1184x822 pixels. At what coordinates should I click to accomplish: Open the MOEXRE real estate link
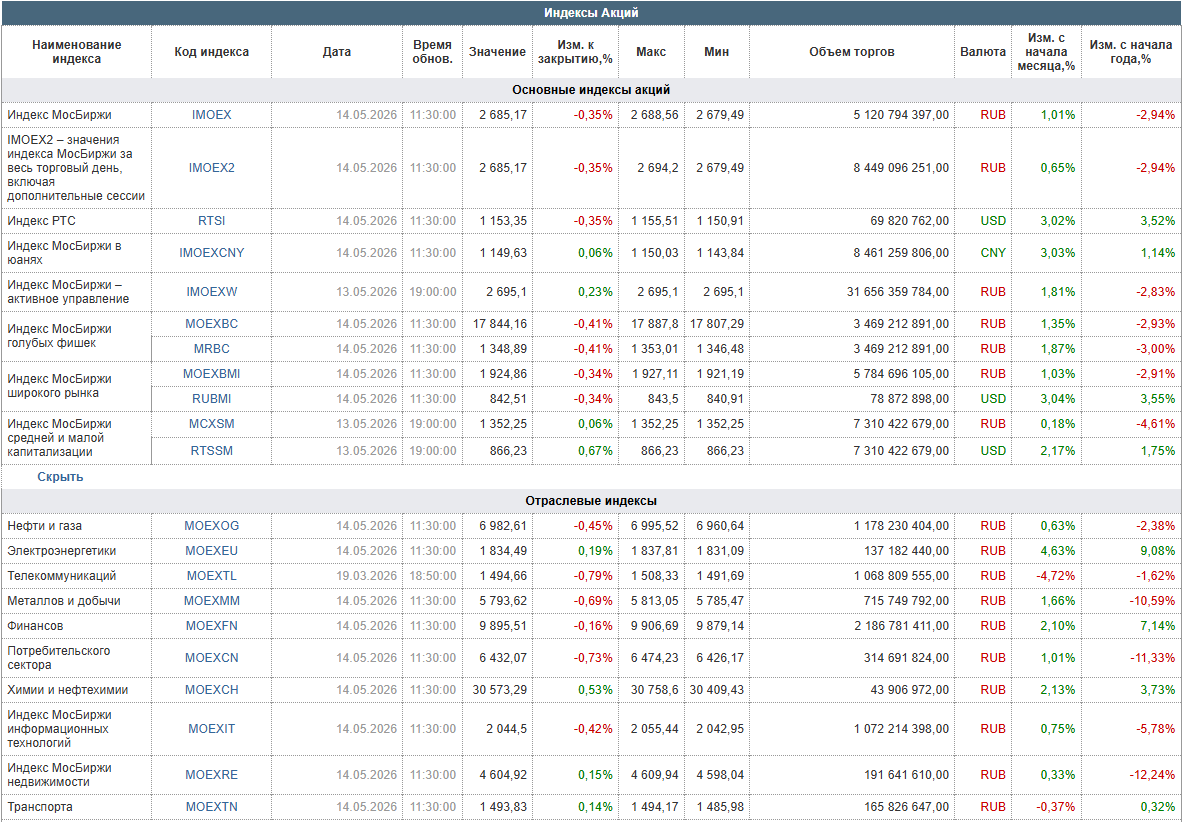(211, 775)
